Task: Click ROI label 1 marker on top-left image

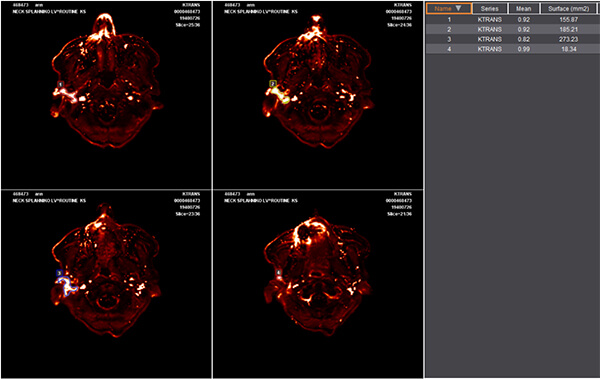Action: pyautogui.click(x=60, y=84)
